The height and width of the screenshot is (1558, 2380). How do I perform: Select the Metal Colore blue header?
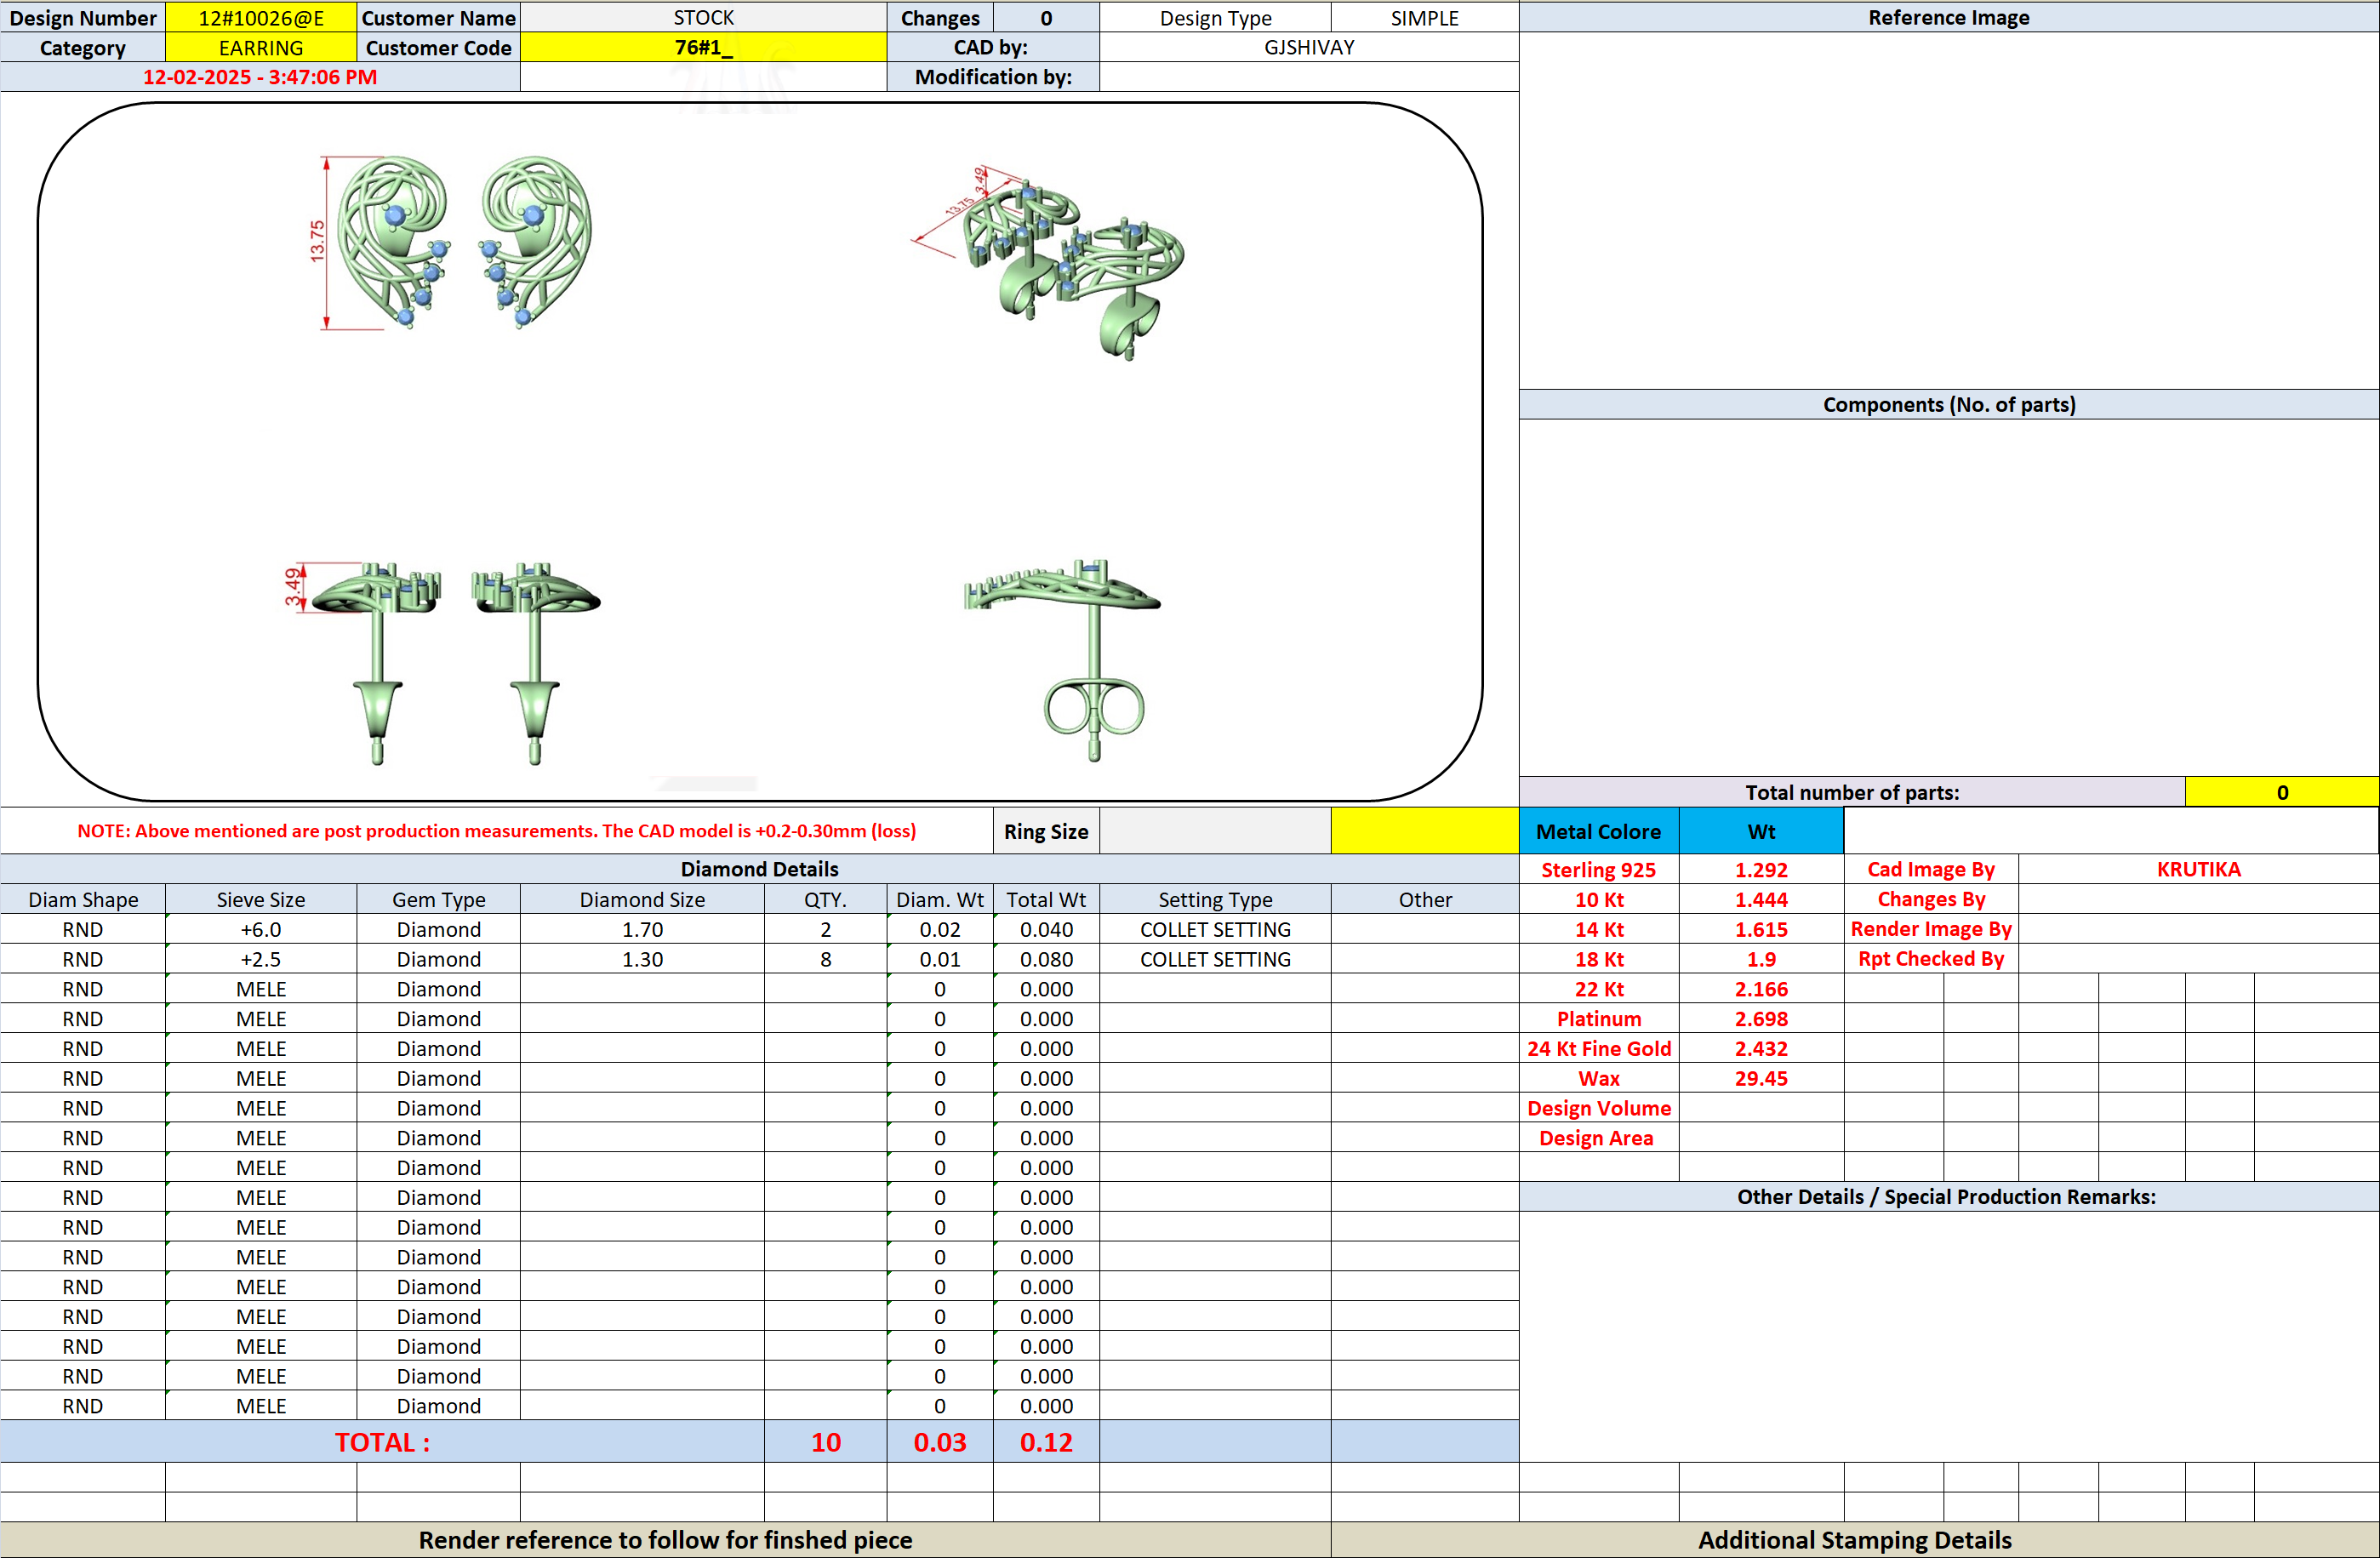pos(1598,831)
